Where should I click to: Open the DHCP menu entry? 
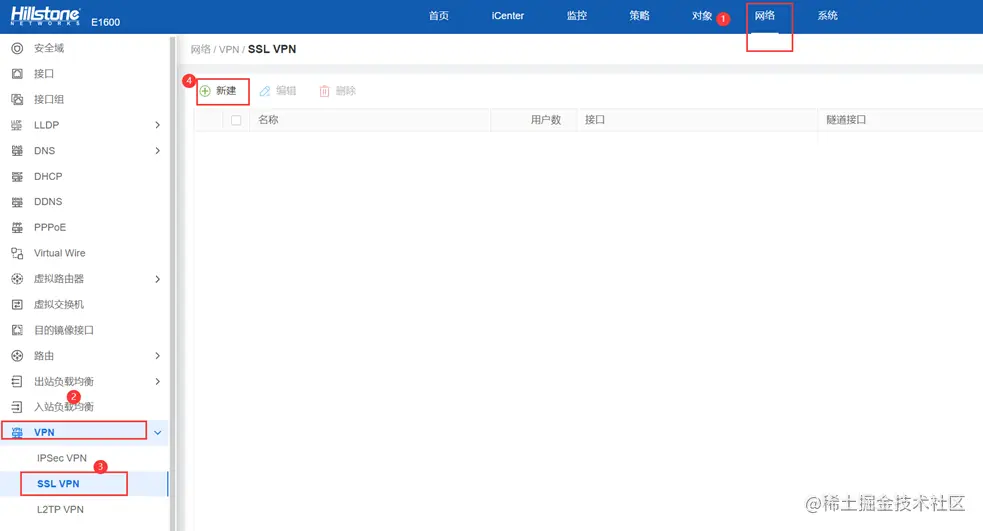coord(48,177)
